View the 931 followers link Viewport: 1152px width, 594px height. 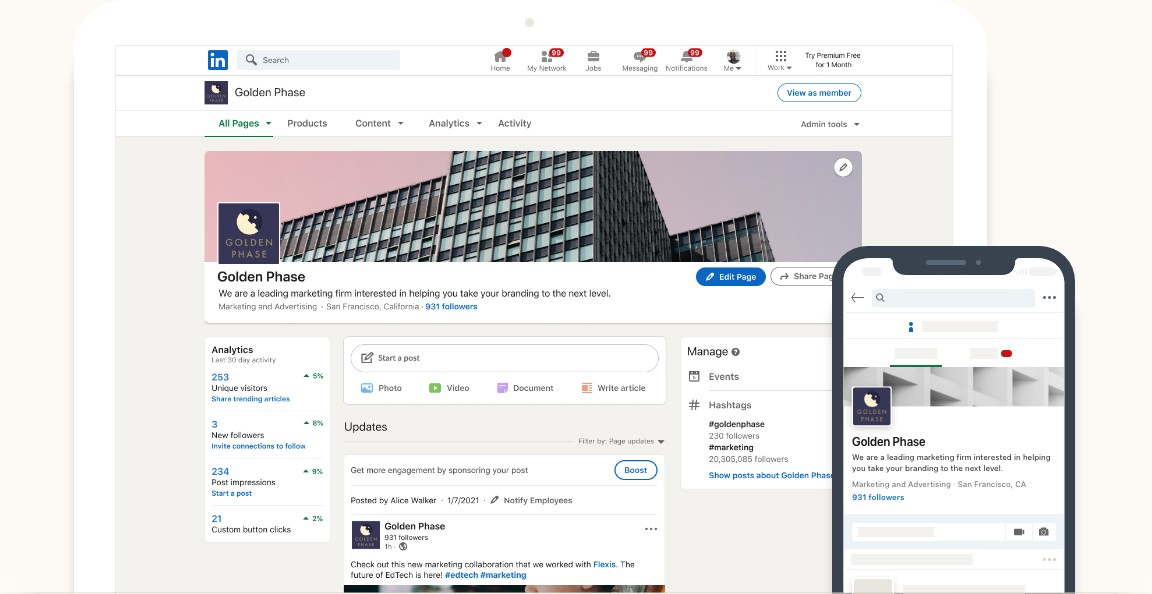(x=452, y=306)
